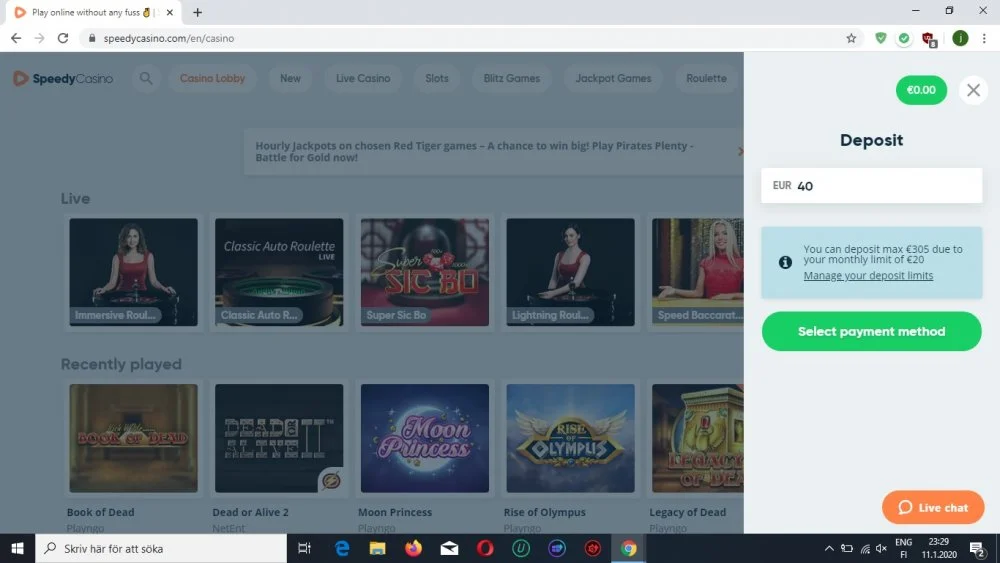Open Lightning Roulette game thumbnail
This screenshot has height=563, width=1000.
(x=570, y=272)
